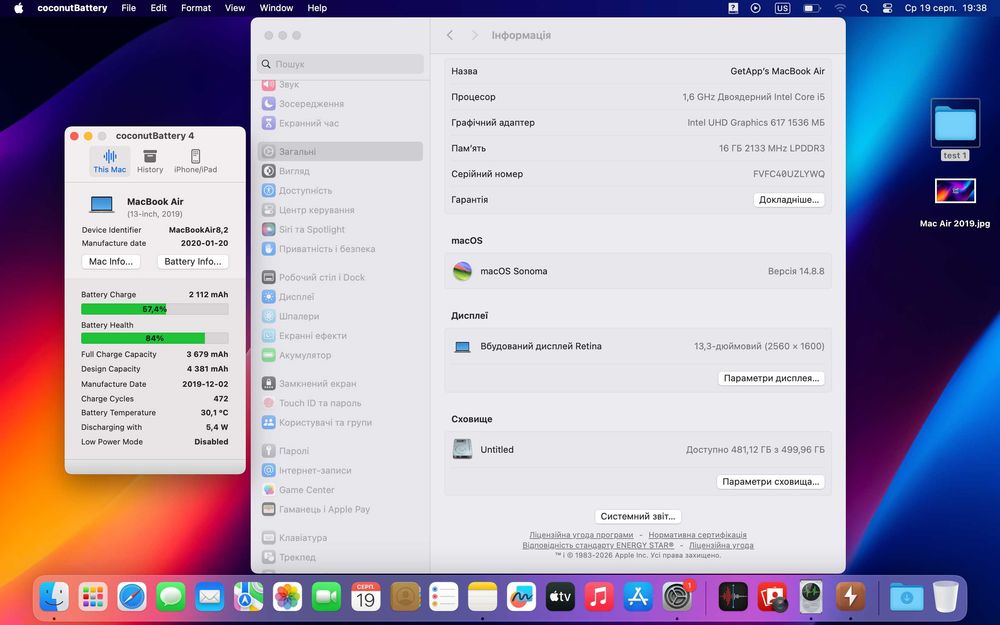Go back with the Settings chevron
Viewport: 1000px width, 625px height.
pos(450,35)
